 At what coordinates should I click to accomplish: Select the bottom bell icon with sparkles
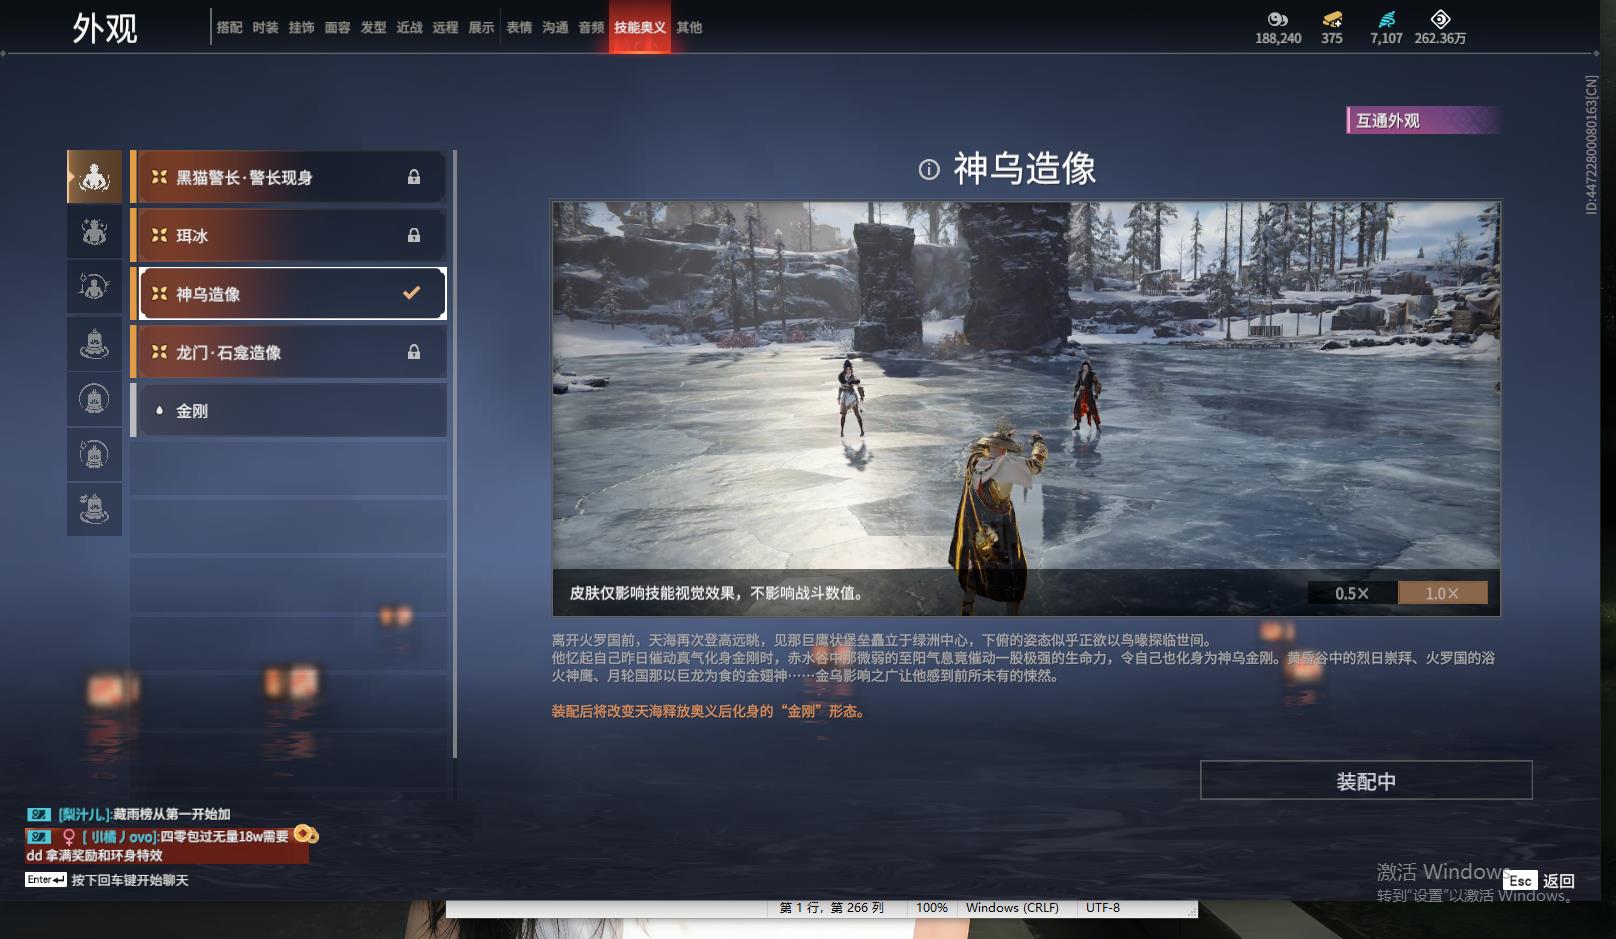94,509
